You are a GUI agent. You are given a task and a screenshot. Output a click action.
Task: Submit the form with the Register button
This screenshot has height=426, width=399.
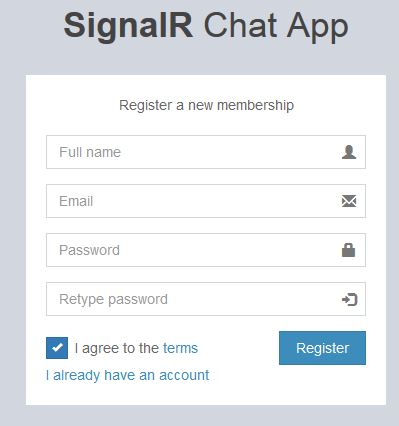tap(322, 348)
